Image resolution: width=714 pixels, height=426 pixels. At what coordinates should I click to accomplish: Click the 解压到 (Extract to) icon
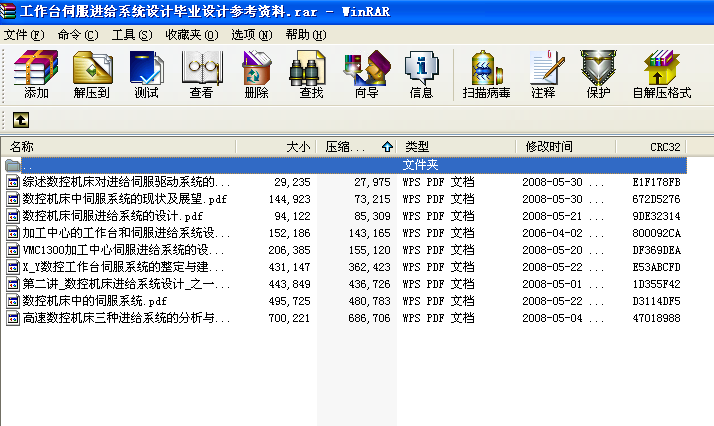92,75
